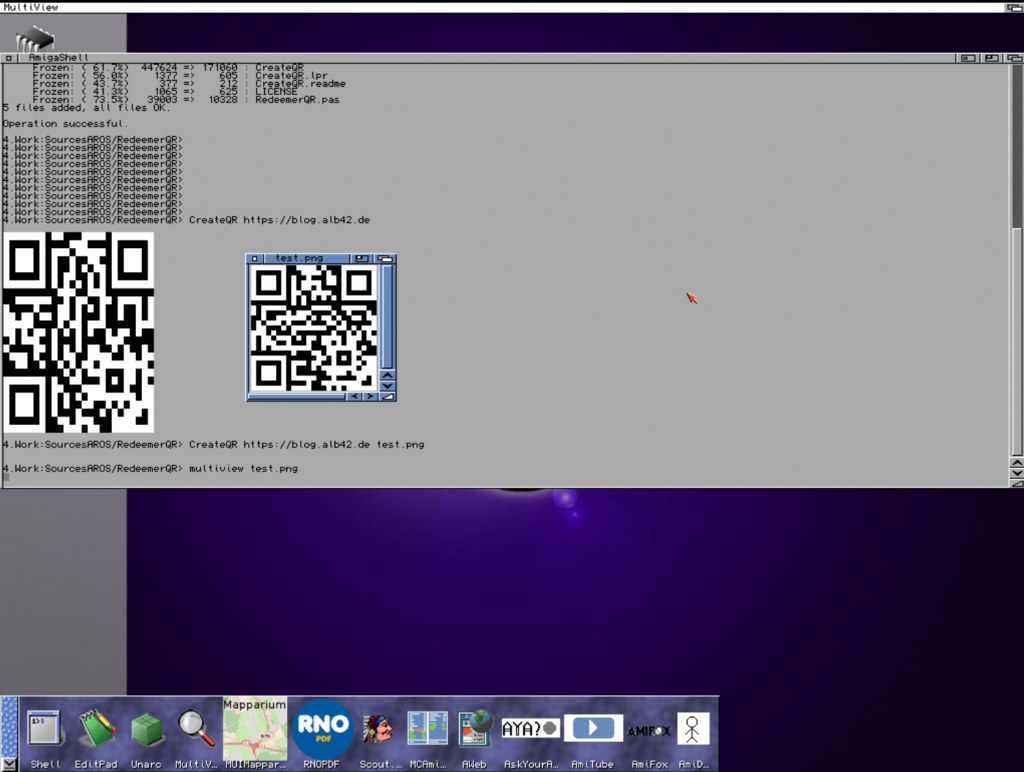Screen dimensions: 1024x772
Task: Click the QR image inside test.png window
Action: point(313,328)
